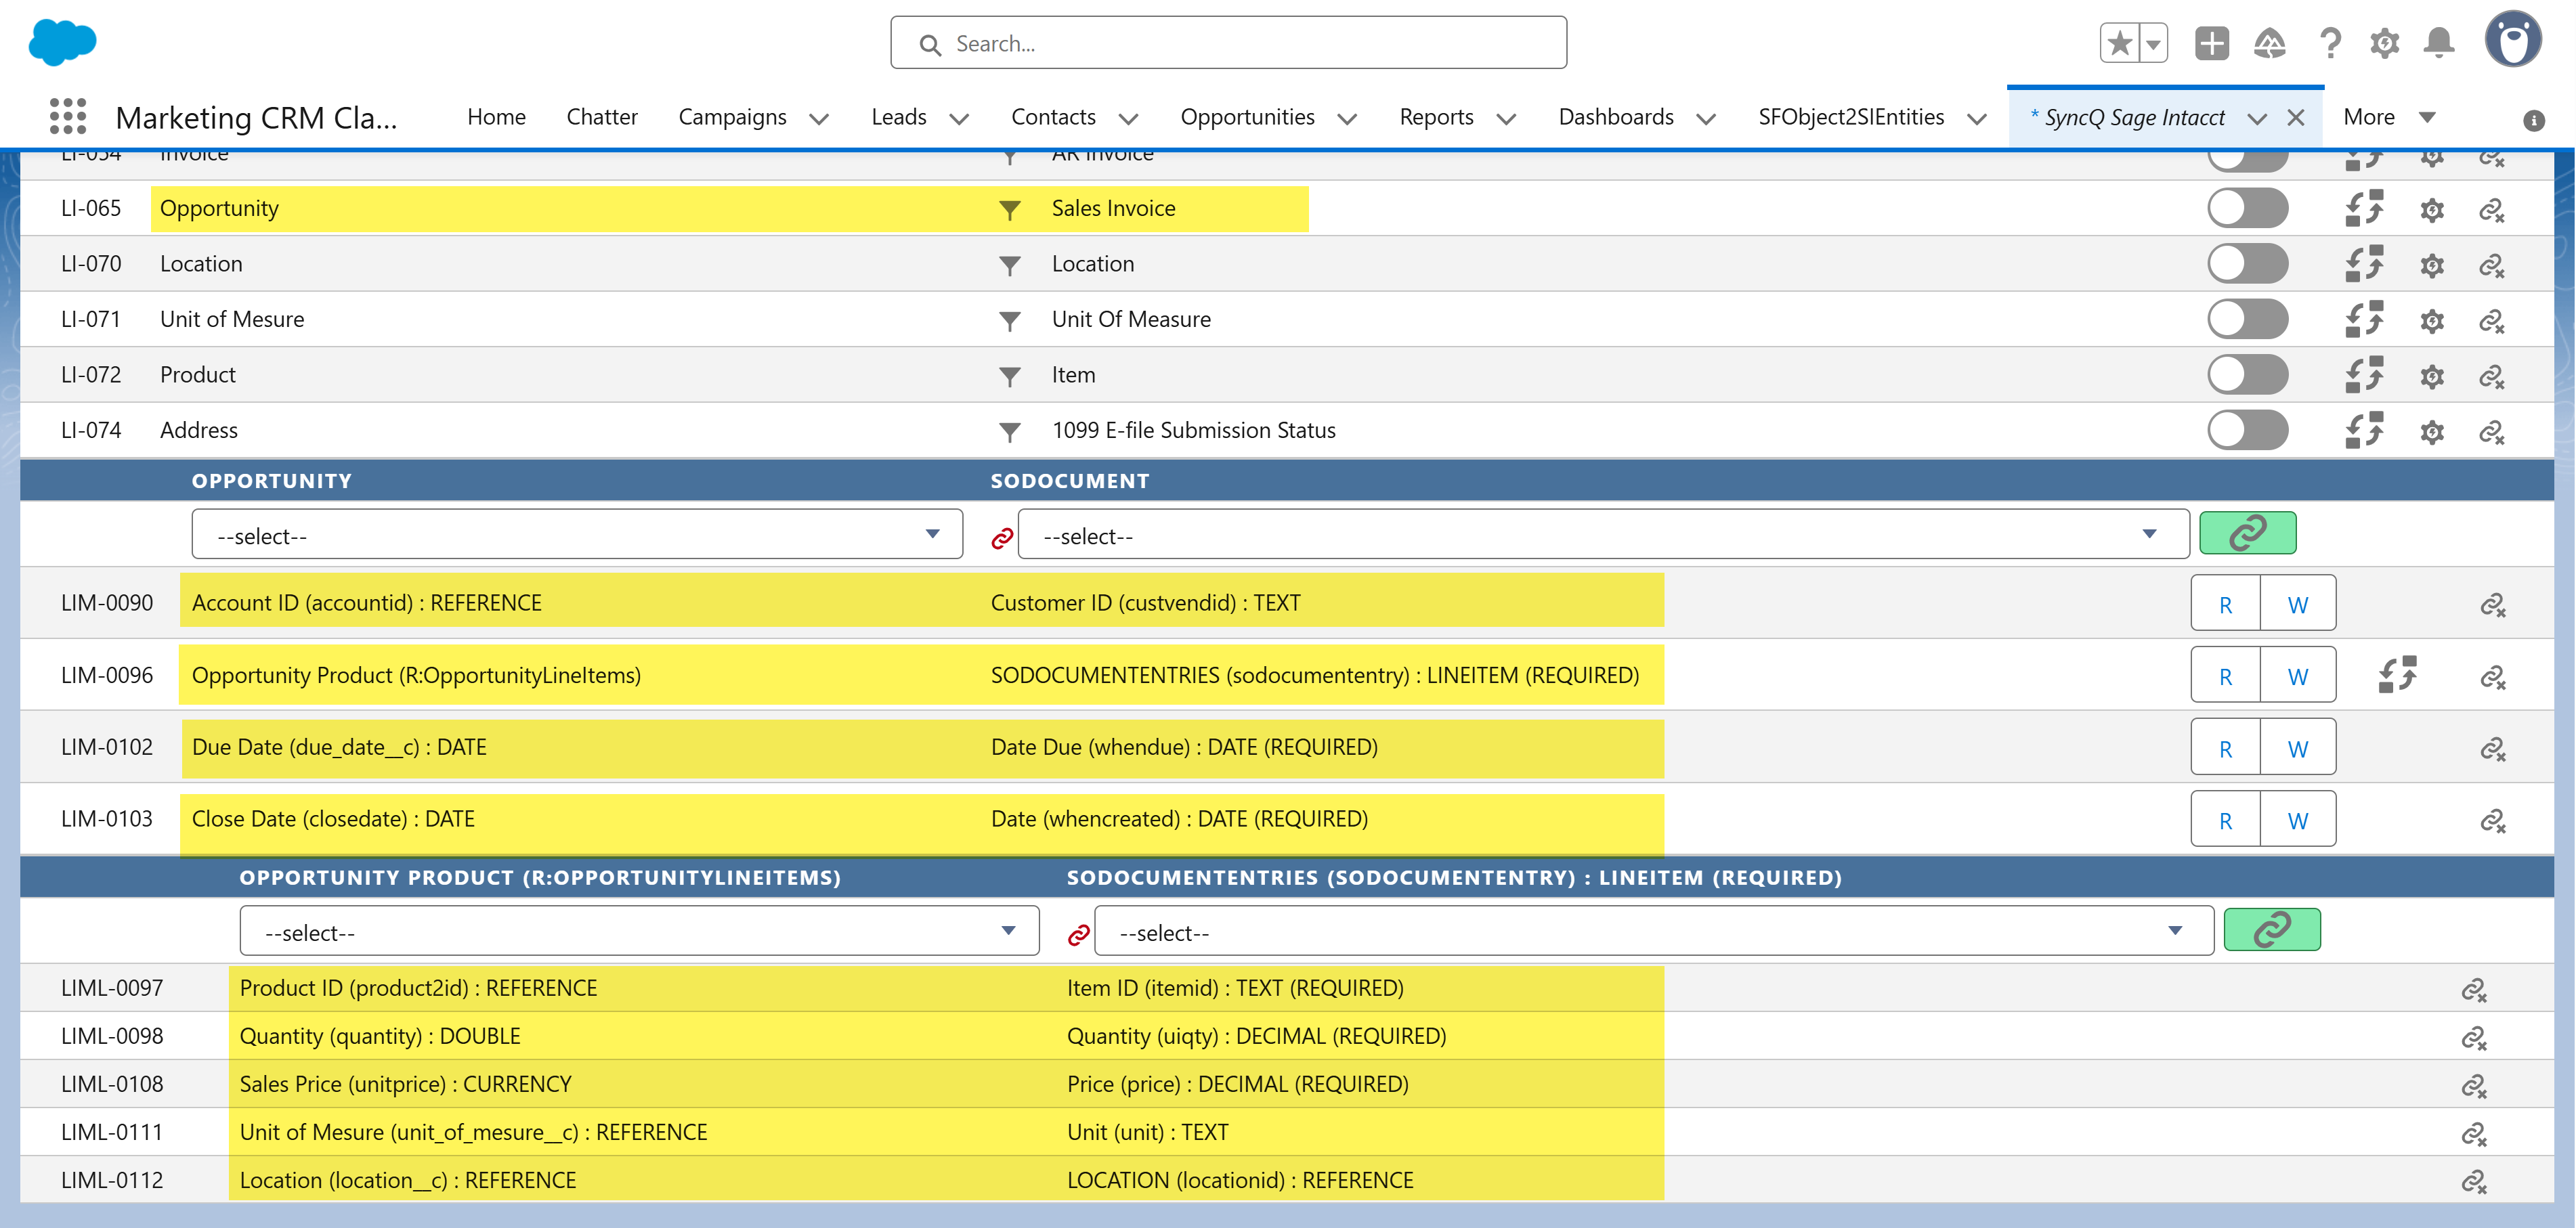The width and height of the screenshot is (2576, 1228).
Task: Click Account ID (accountid) : REFERENCE mapping
Action: tap(366, 603)
